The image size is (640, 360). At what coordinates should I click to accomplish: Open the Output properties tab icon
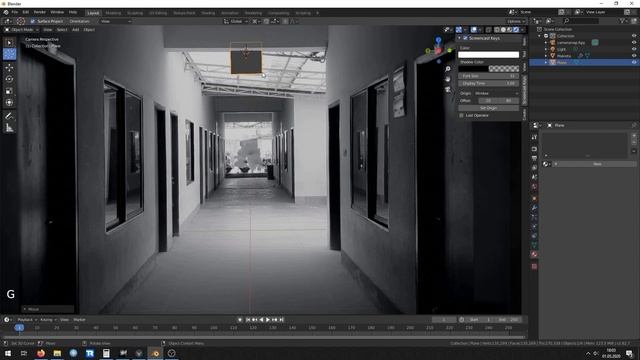coord(534,158)
